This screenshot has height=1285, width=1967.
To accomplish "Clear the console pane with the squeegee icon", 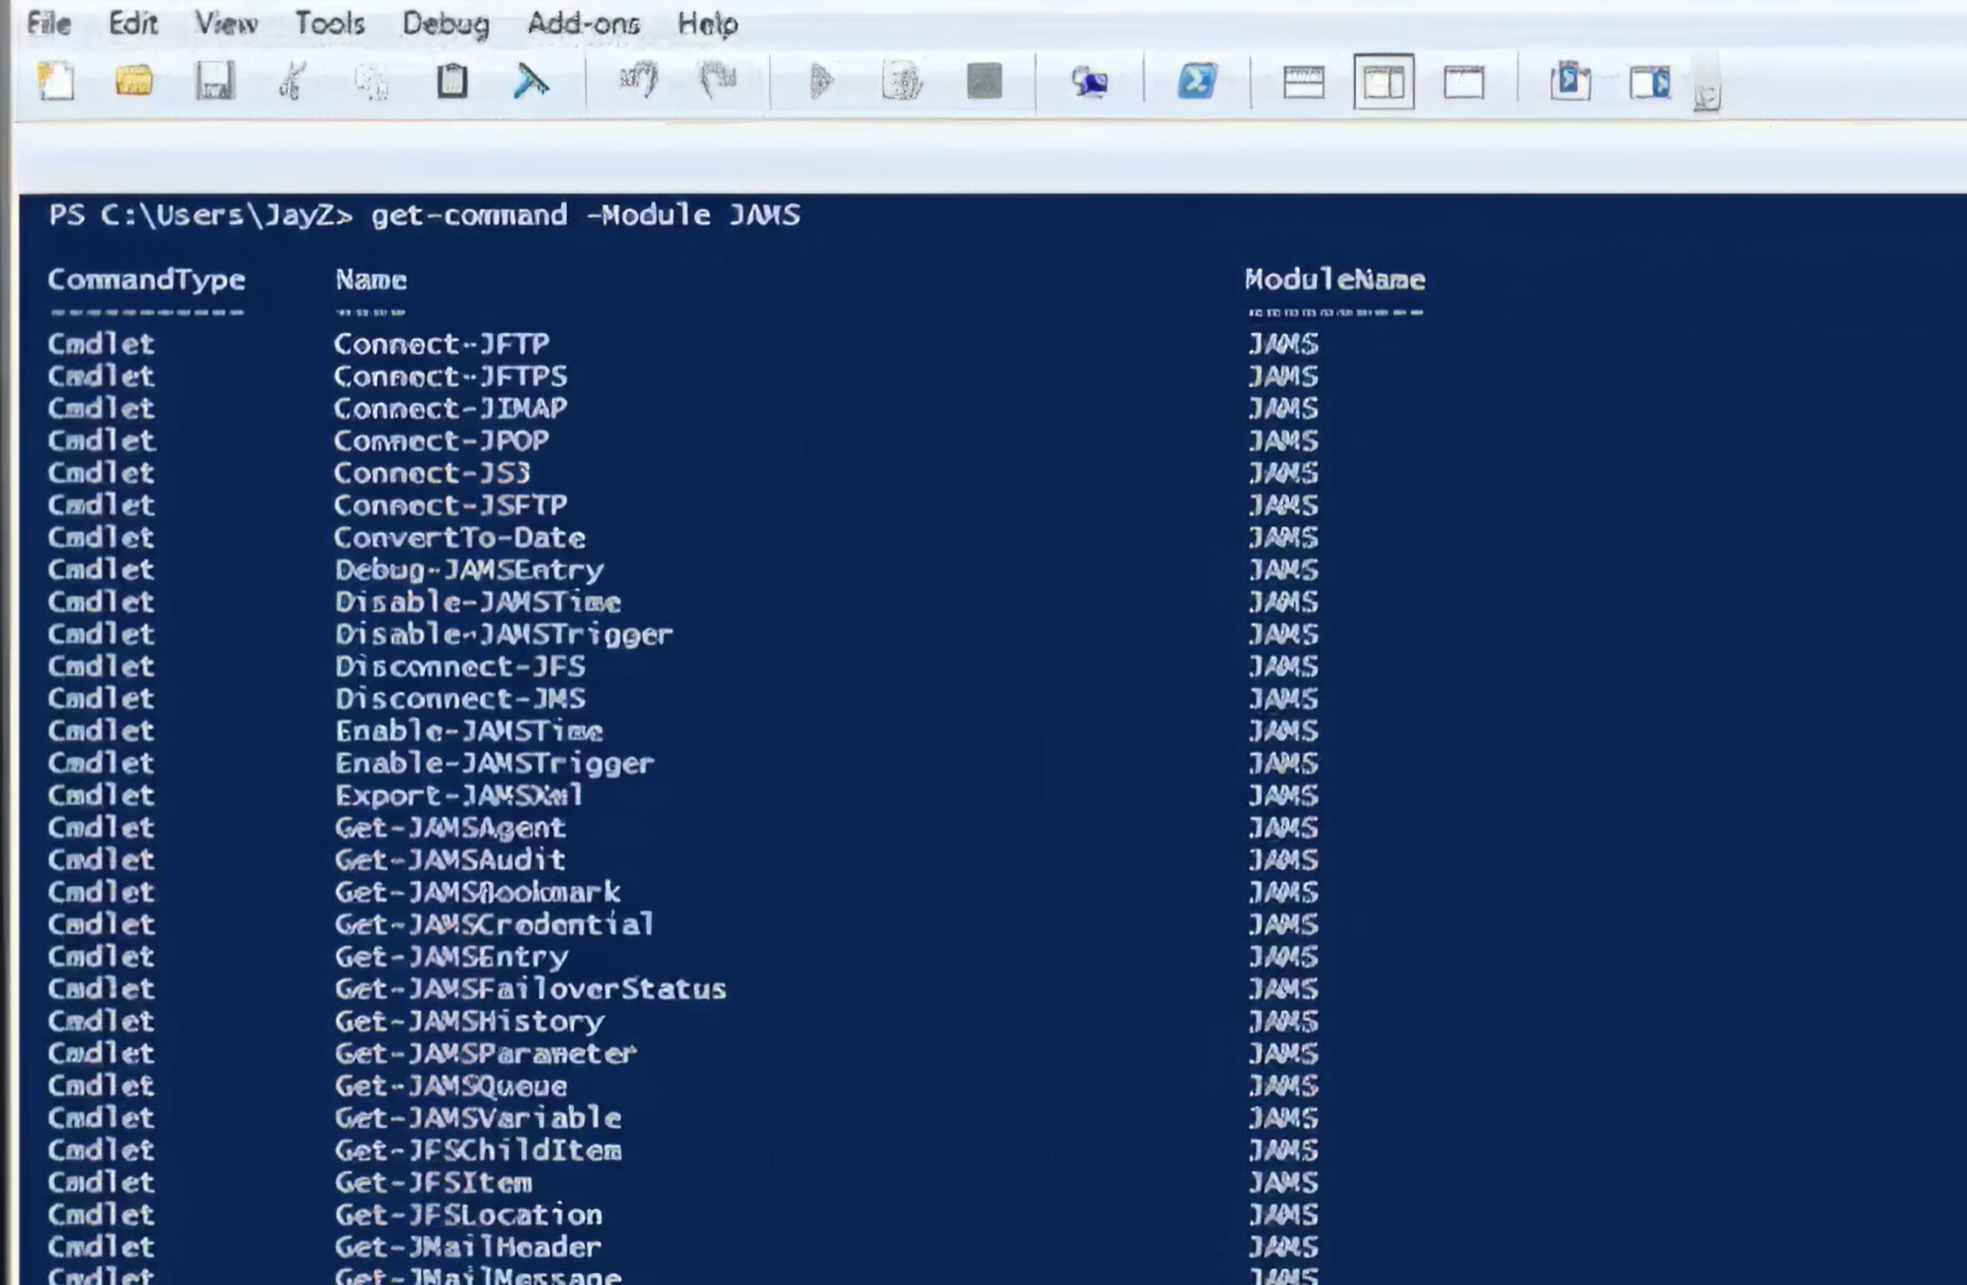I will [530, 84].
